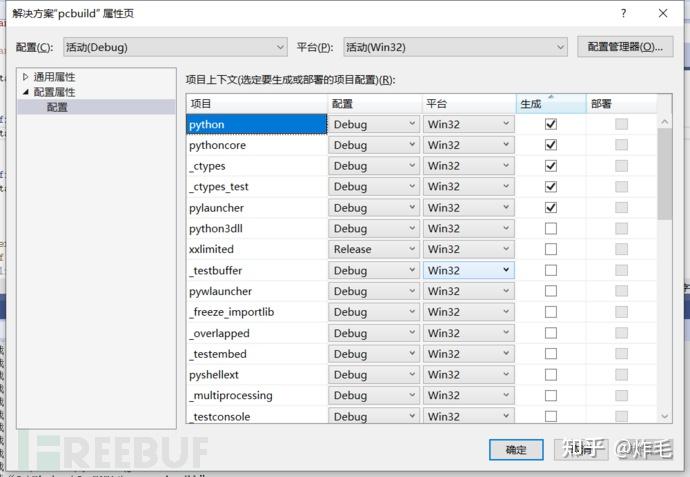This screenshot has width=690, height=477.
Task: Uncheck build for _ctypes_test
Action: 551,187
